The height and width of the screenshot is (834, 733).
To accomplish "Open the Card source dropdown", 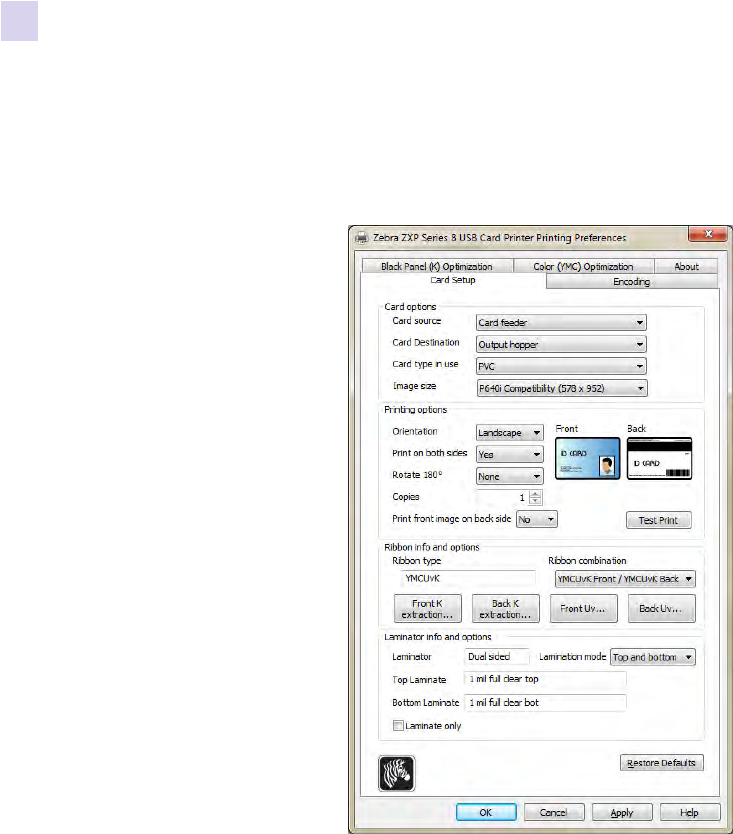I will (561, 322).
